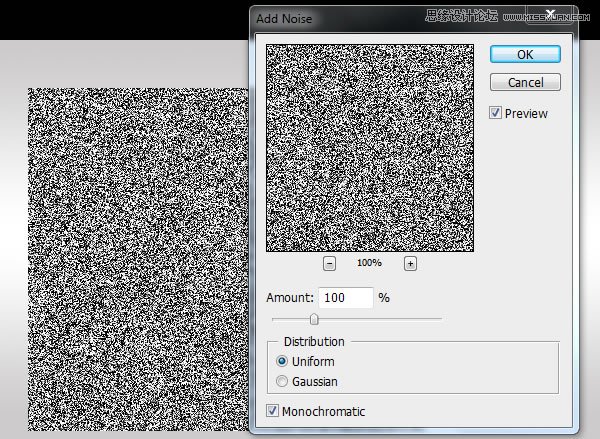Cancel the Add Noise filter

coord(525,82)
